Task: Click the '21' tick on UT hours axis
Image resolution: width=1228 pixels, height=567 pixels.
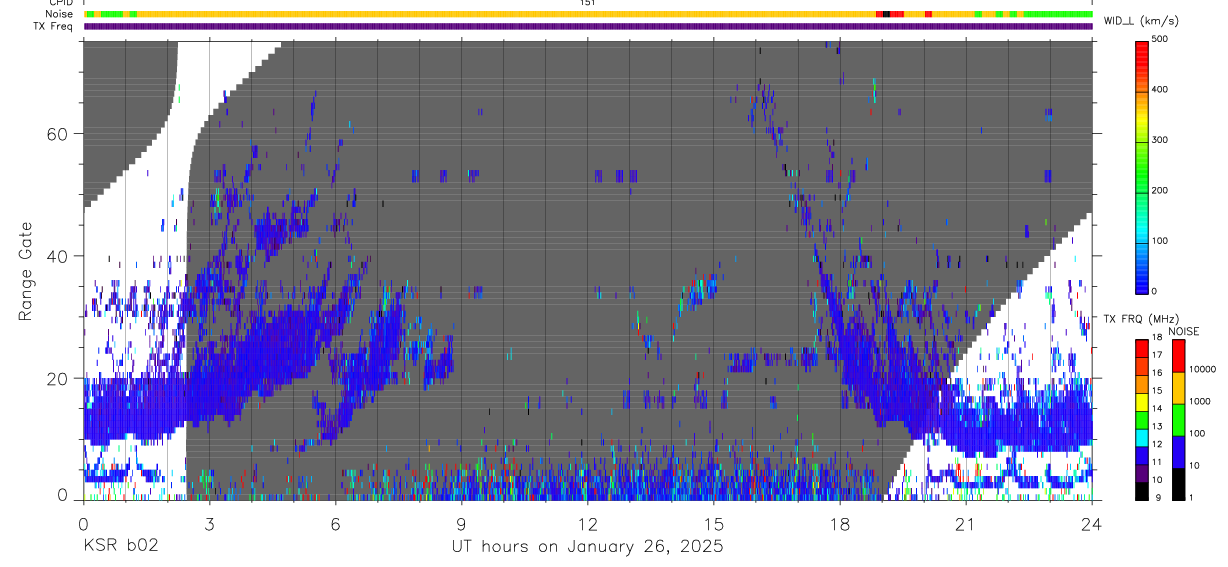Action: pos(966,523)
